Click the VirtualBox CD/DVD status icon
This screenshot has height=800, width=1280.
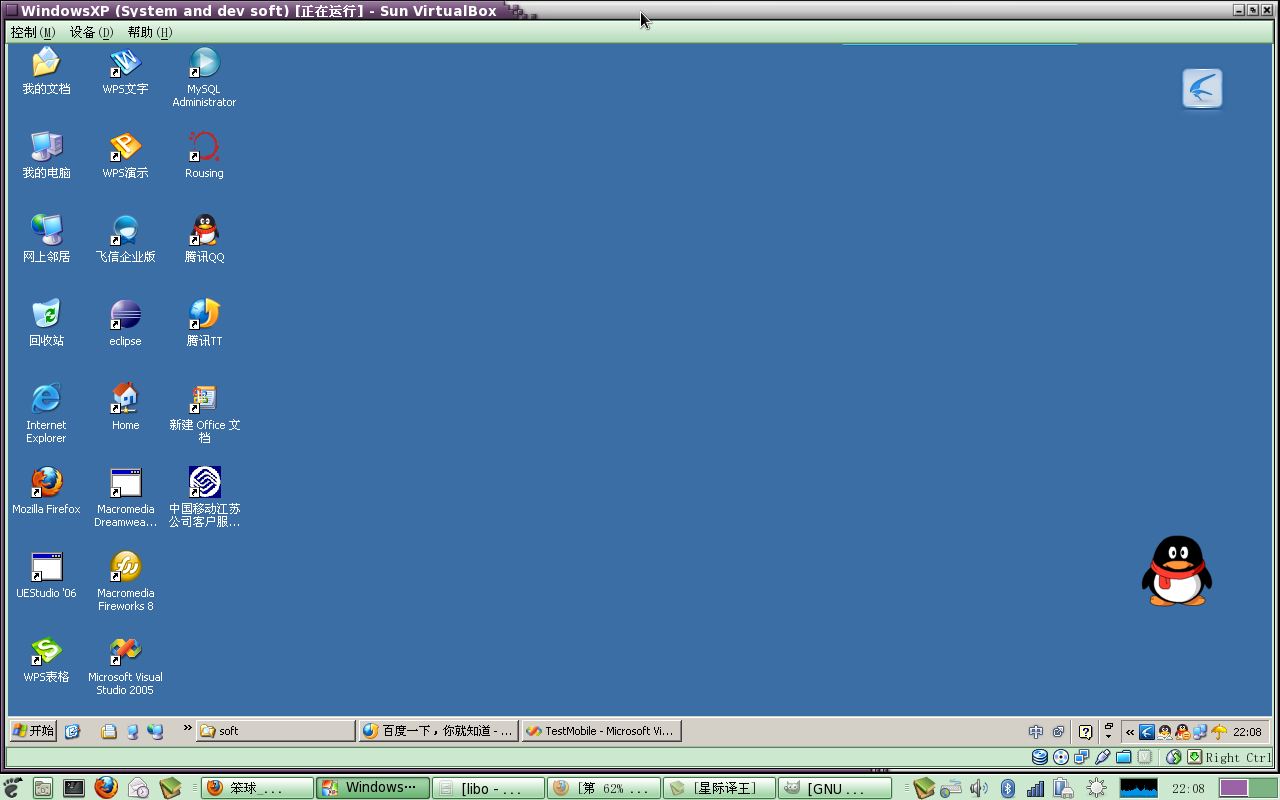point(1061,757)
